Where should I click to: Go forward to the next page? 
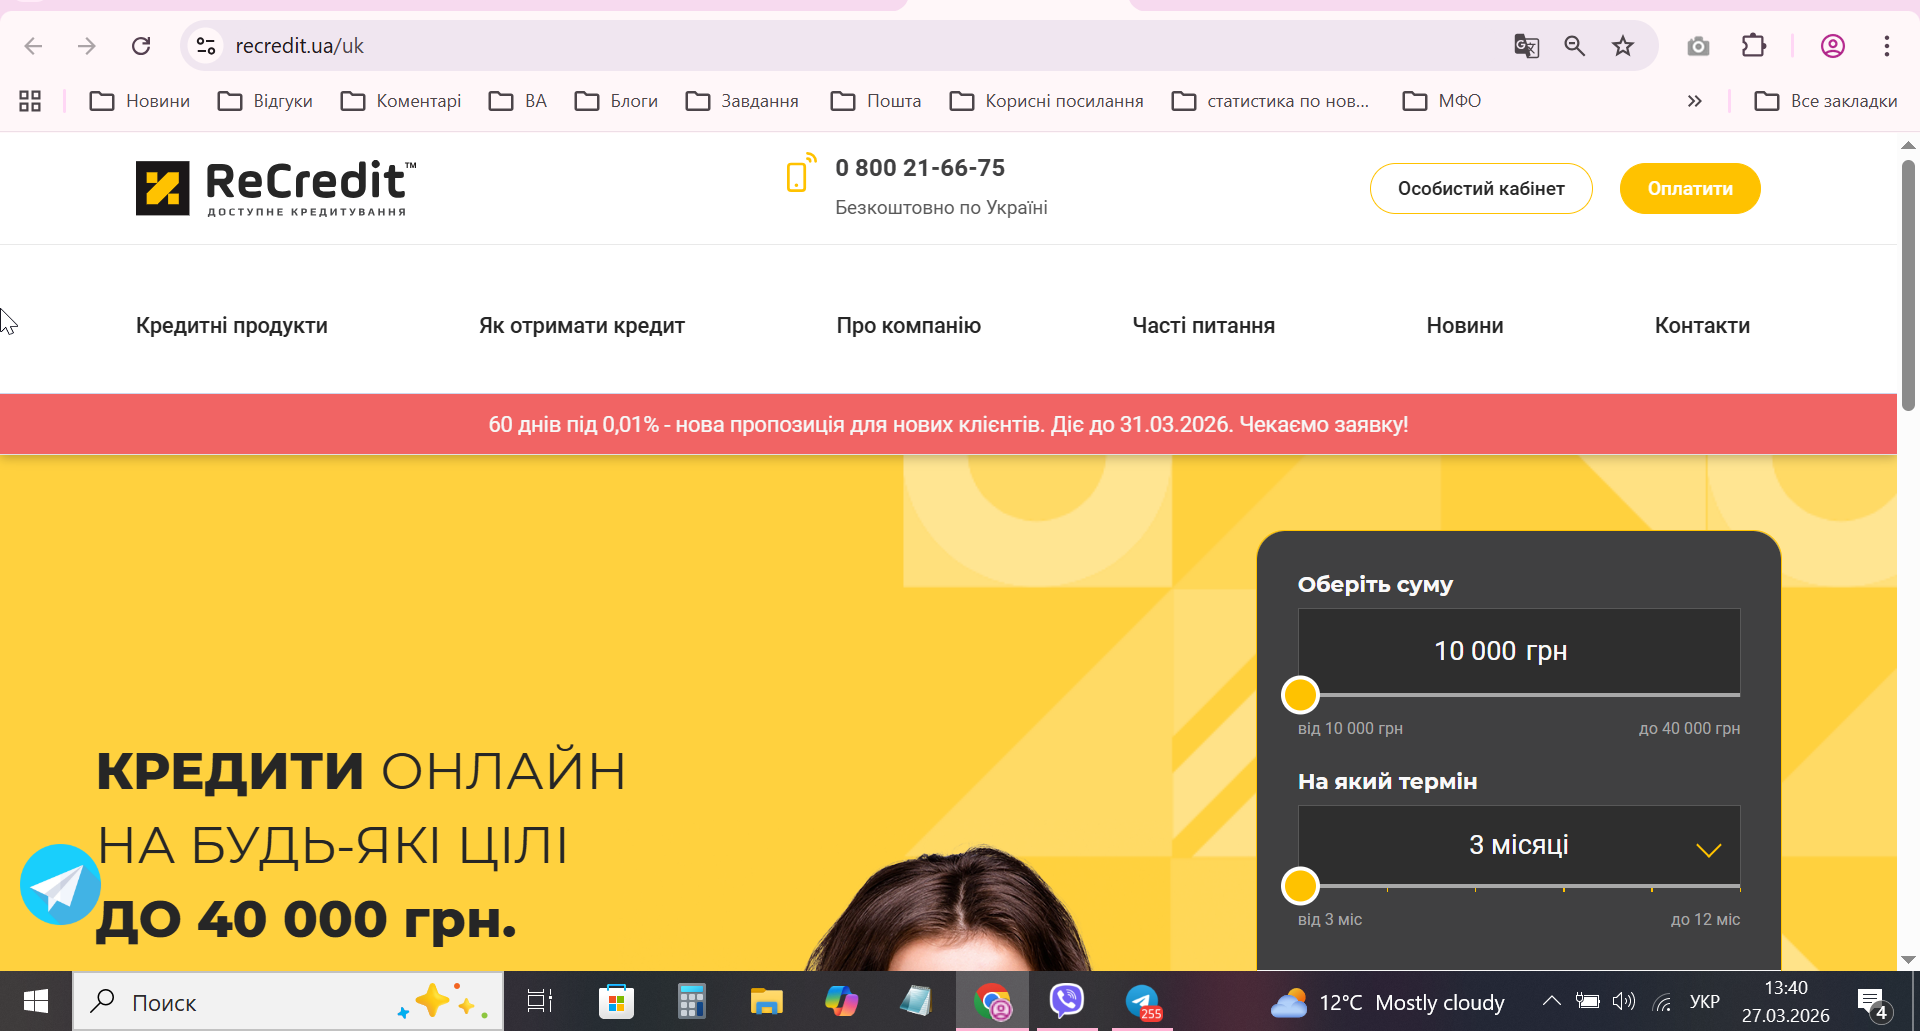click(x=87, y=46)
